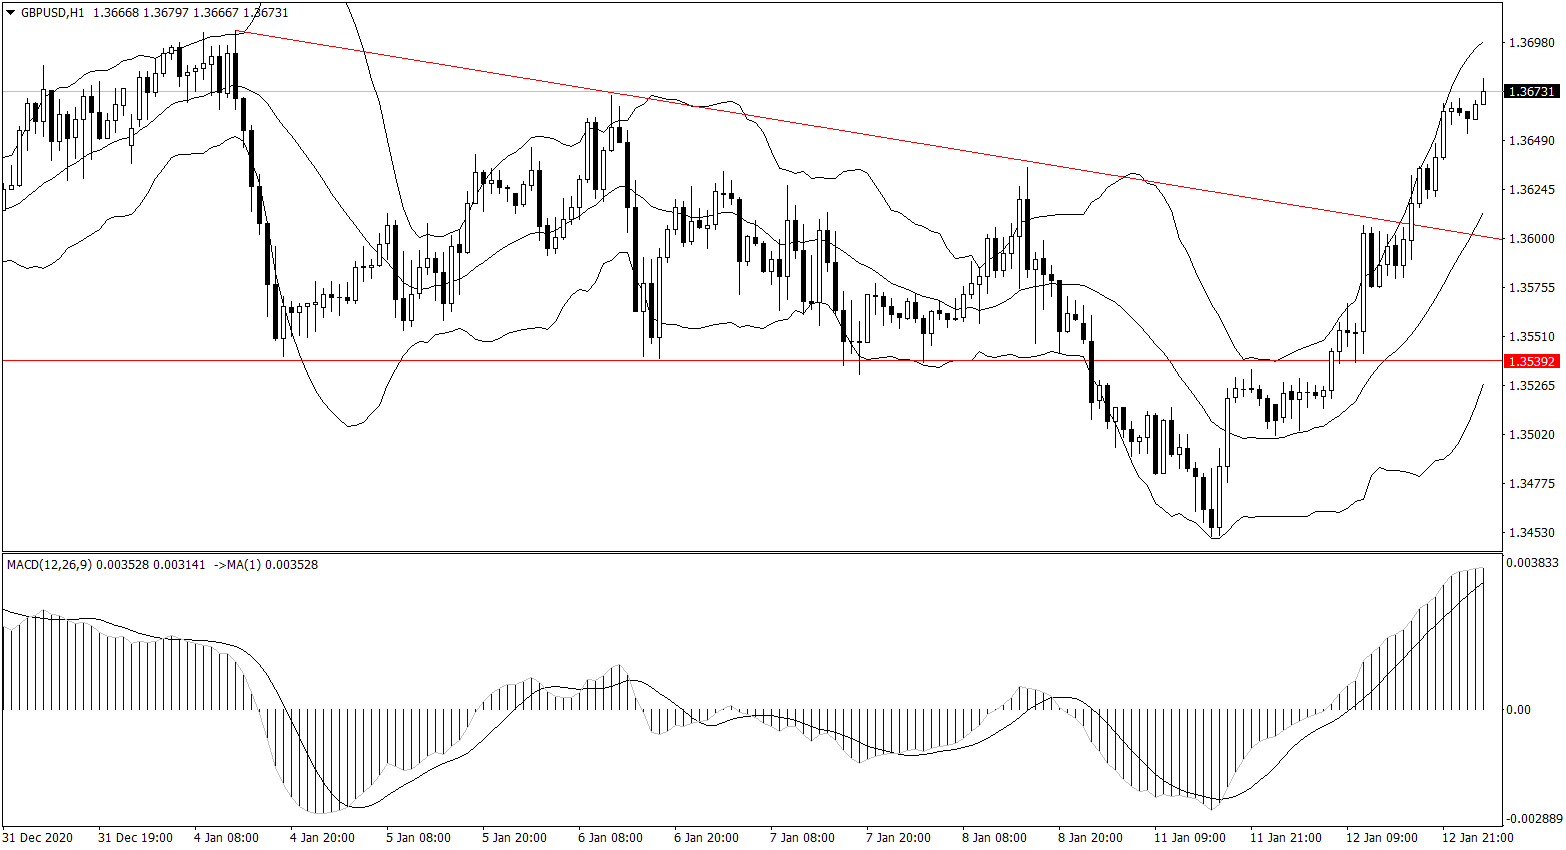Click the 4 Jan 08:00 time label
The width and height of the screenshot is (1566, 850).
pyautogui.click(x=226, y=838)
